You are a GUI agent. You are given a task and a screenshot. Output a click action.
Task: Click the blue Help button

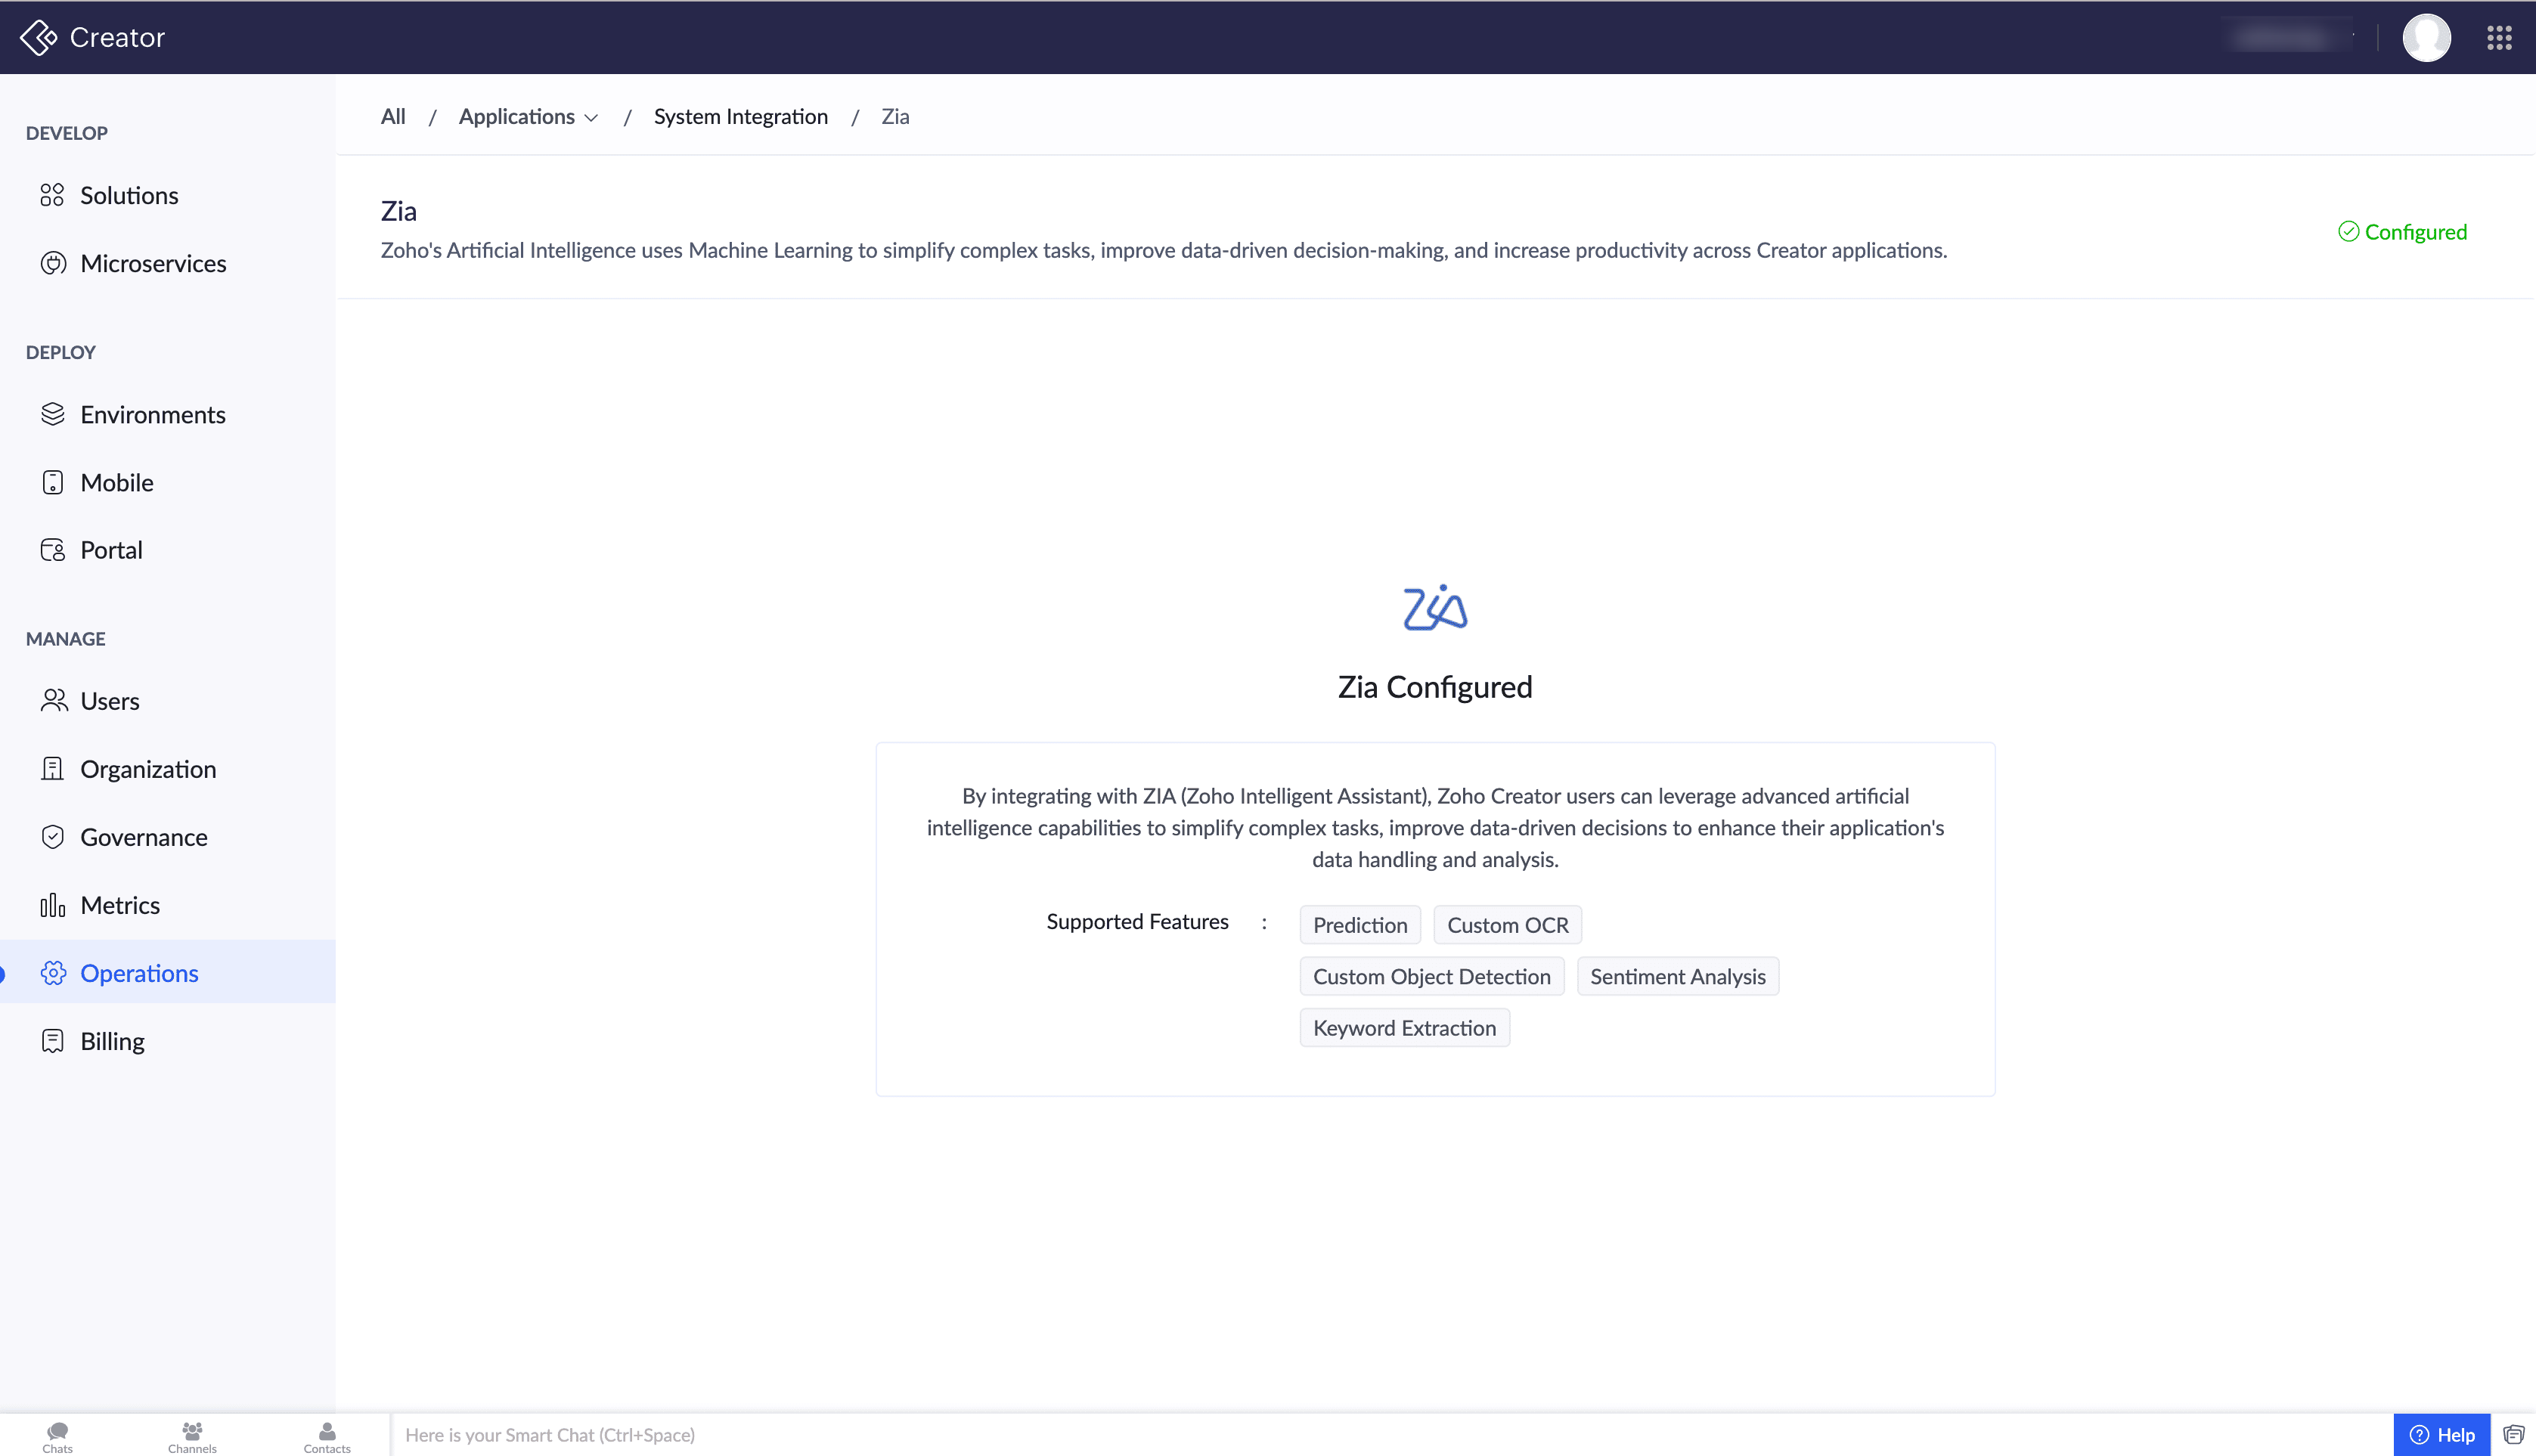[2441, 1435]
